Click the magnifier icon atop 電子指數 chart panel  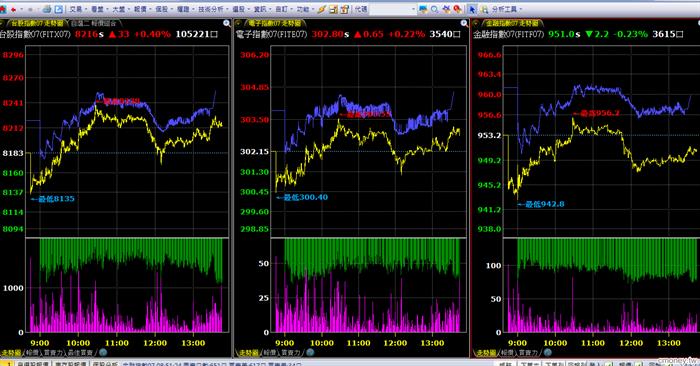pyautogui.click(x=464, y=23)
